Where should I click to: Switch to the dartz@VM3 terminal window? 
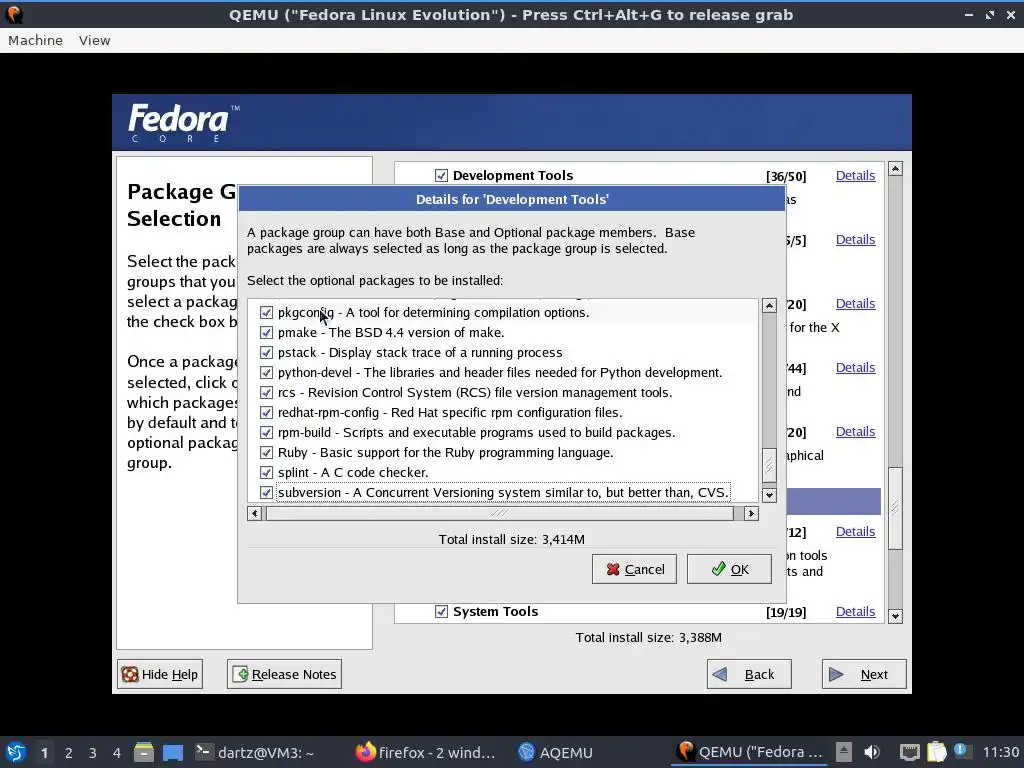(255, 752)
